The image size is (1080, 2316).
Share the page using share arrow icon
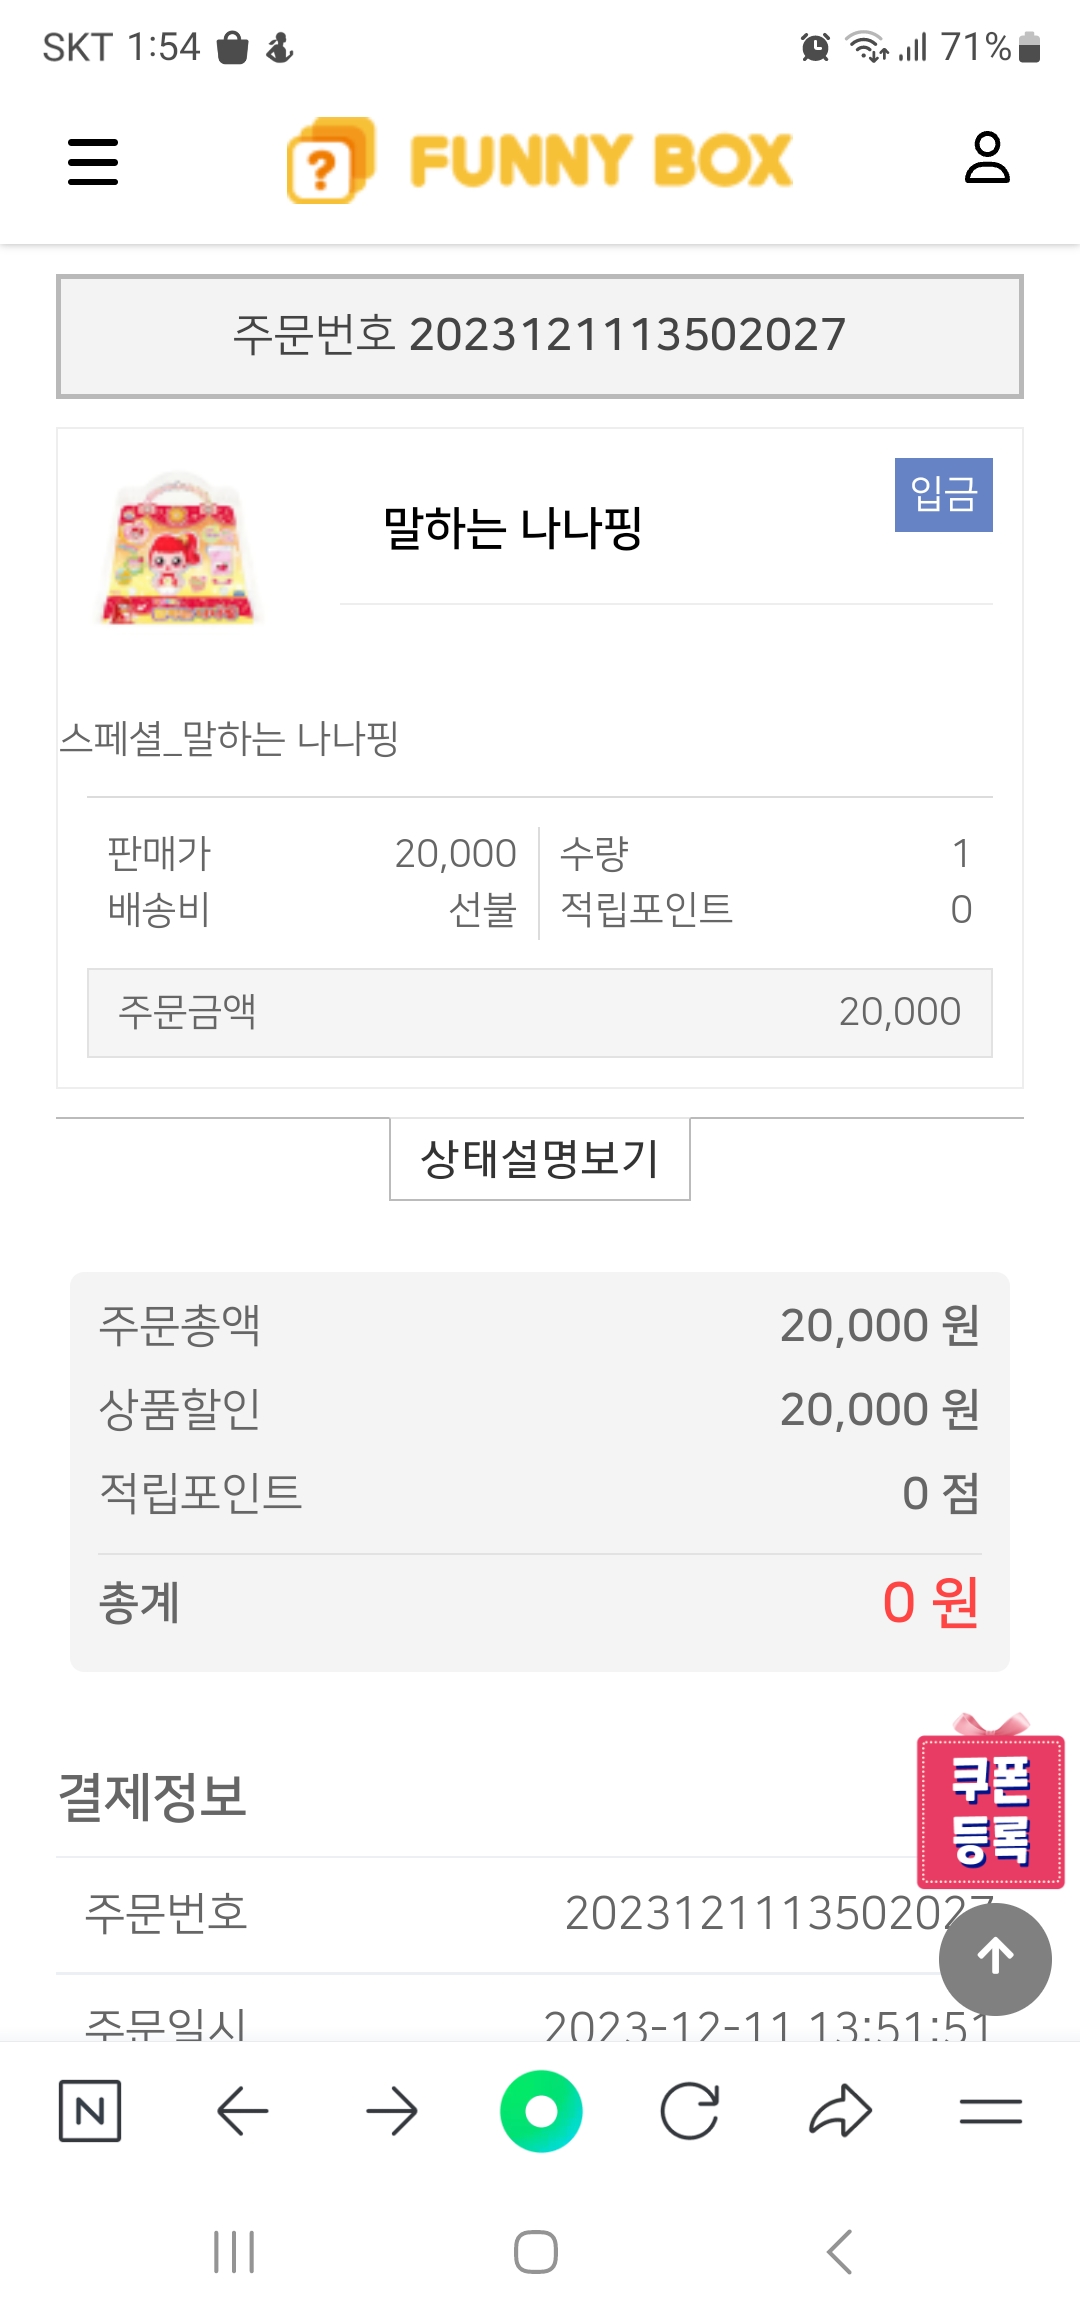coord(840,2111)
